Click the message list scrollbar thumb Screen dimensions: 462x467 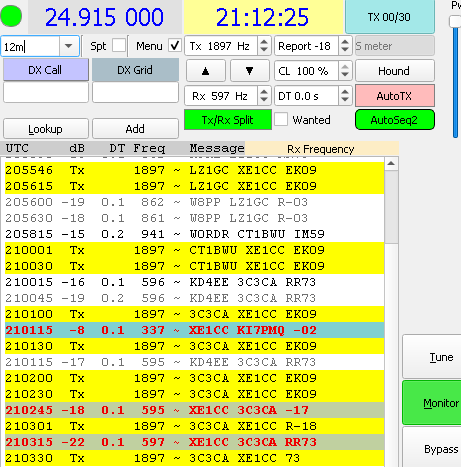pyautogui.click(x=391, y=207)
